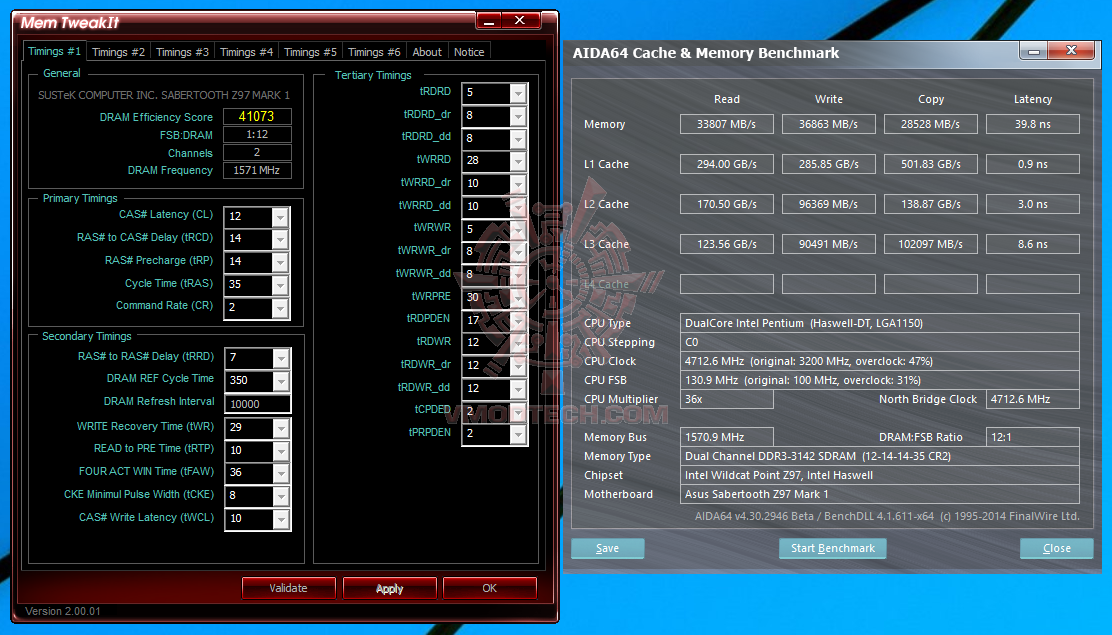Click the Validate button
Viewport: 1112px width, 635px height.
click(x=288, y=588)
